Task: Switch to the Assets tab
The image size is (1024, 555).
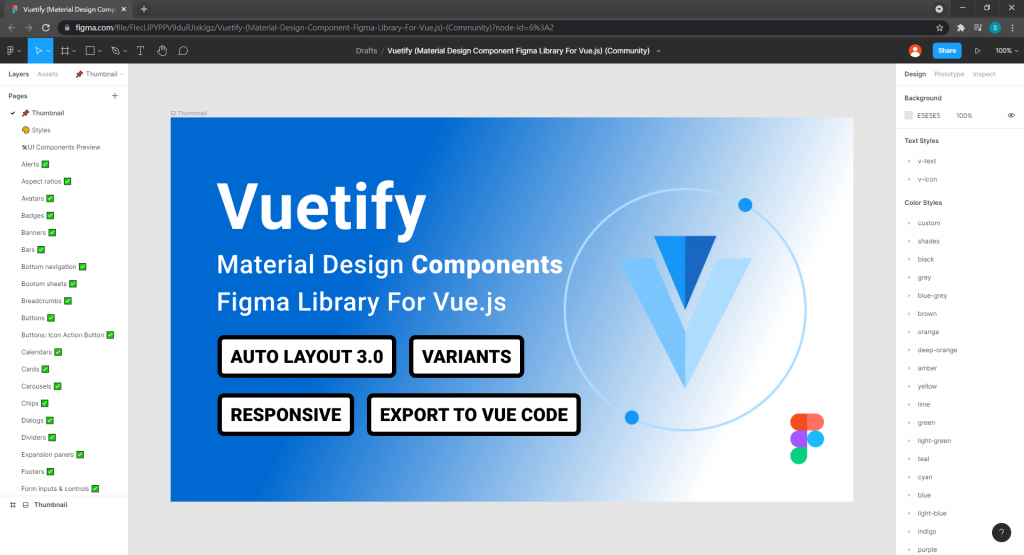Action: [x=48, y=74]
